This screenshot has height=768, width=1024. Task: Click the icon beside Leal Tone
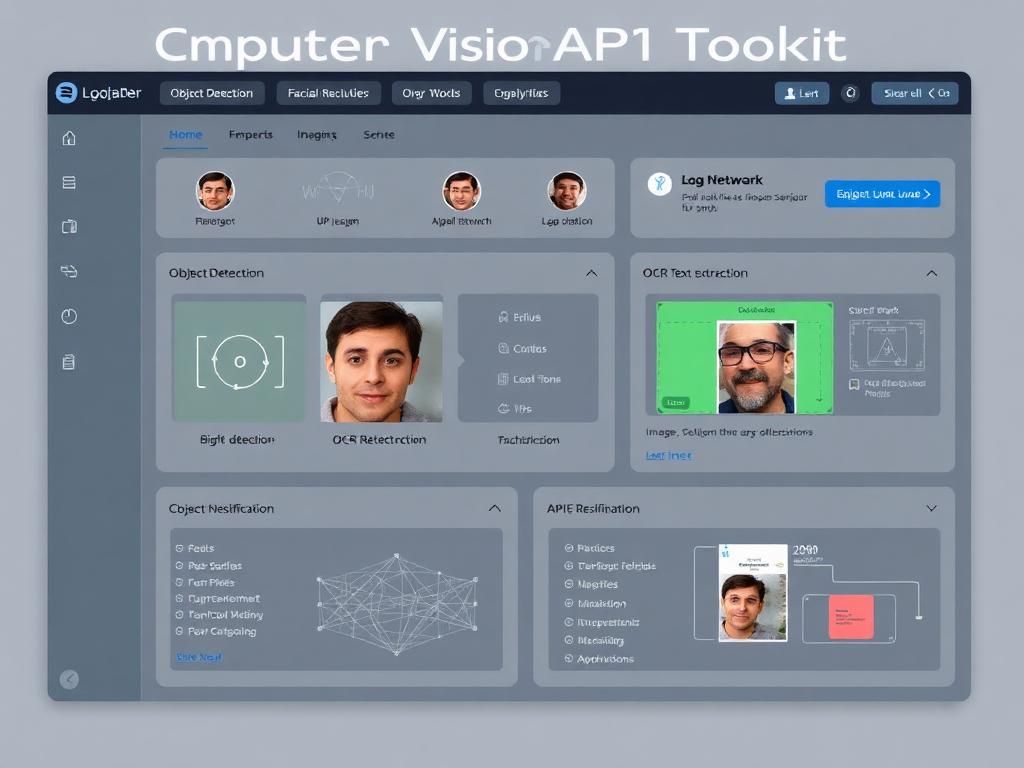coord(503,379)
